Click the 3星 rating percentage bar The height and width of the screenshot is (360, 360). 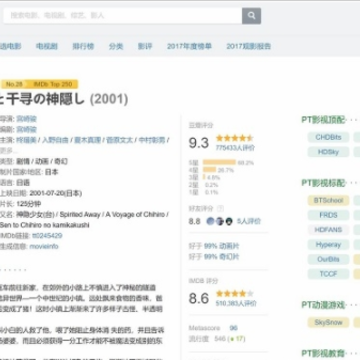tap(204, 177)
